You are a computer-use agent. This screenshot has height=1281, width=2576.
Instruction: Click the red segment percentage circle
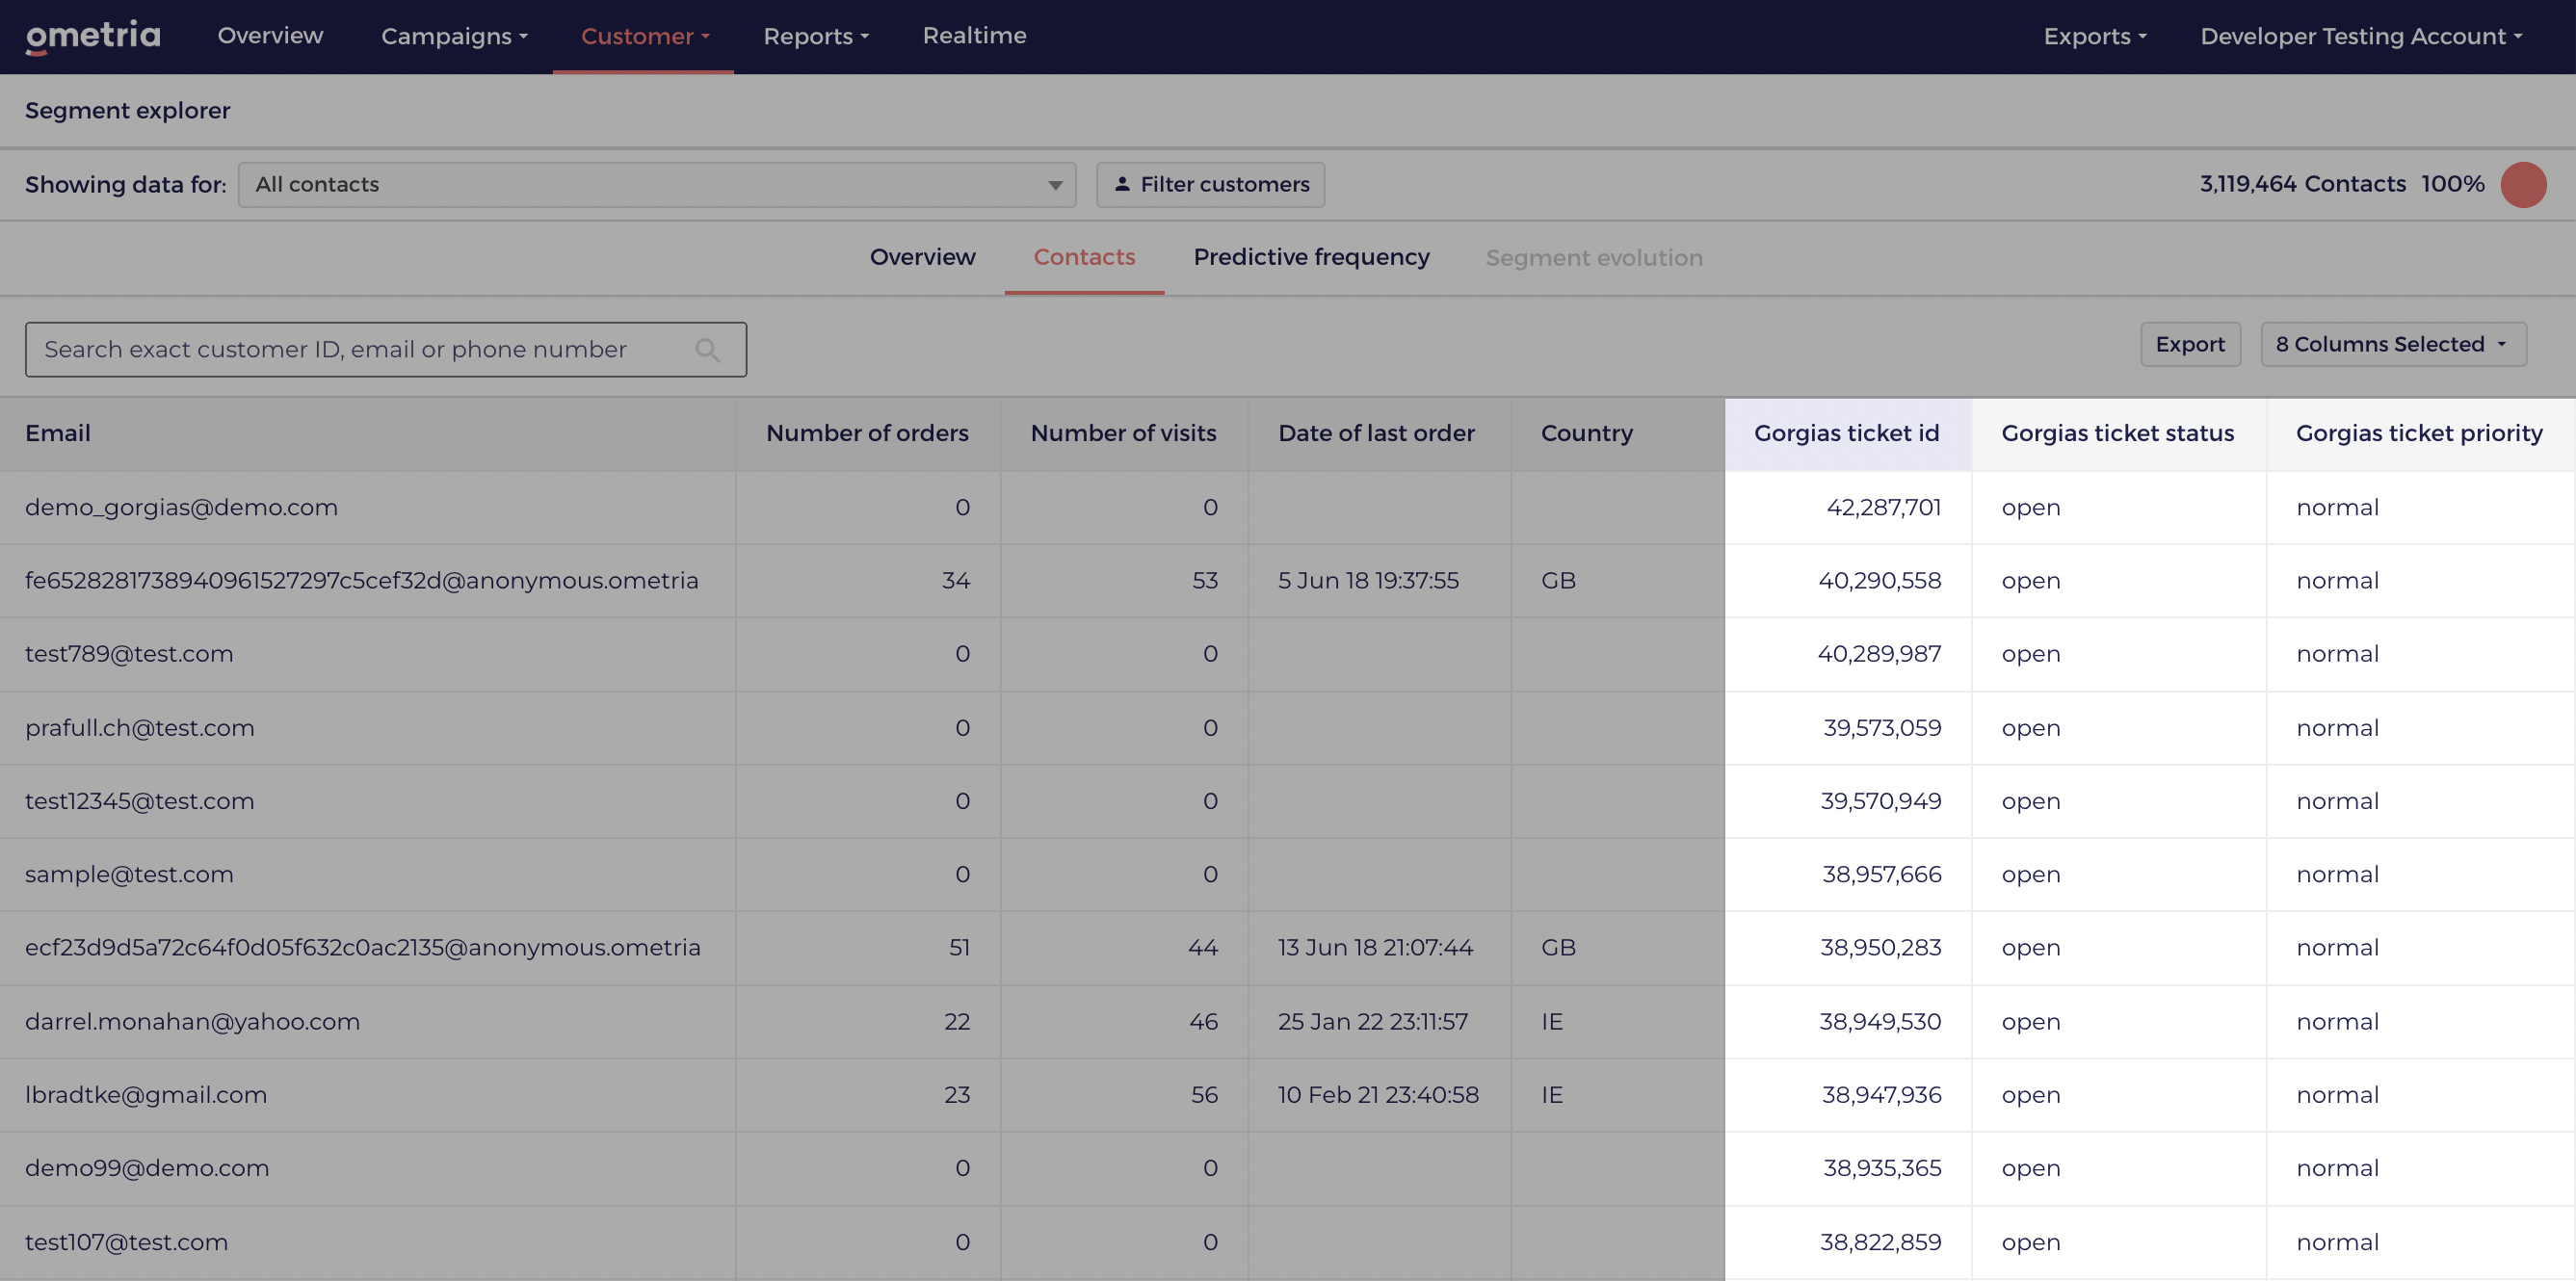point(2523,185)
